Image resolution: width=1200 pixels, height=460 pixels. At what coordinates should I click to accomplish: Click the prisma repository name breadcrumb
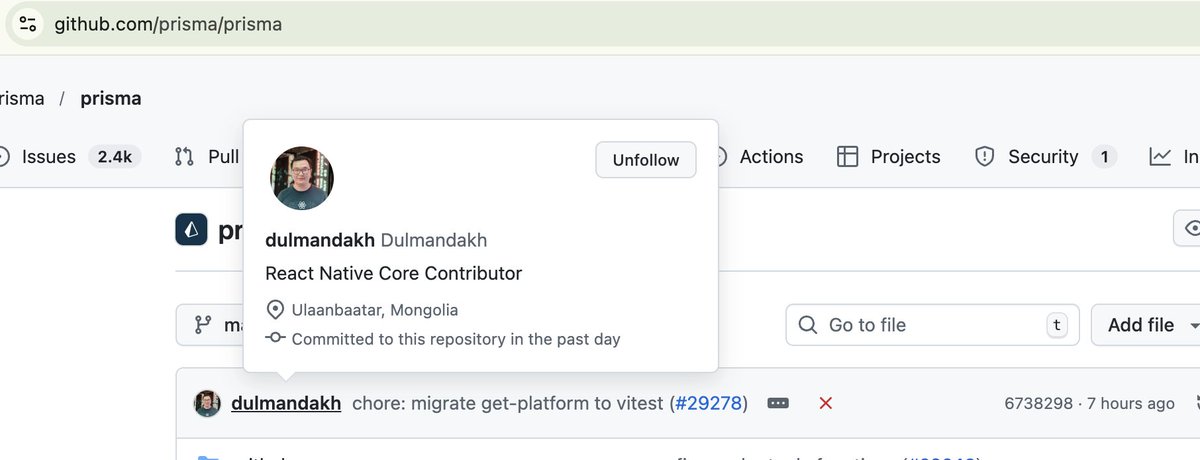[111, 98]
